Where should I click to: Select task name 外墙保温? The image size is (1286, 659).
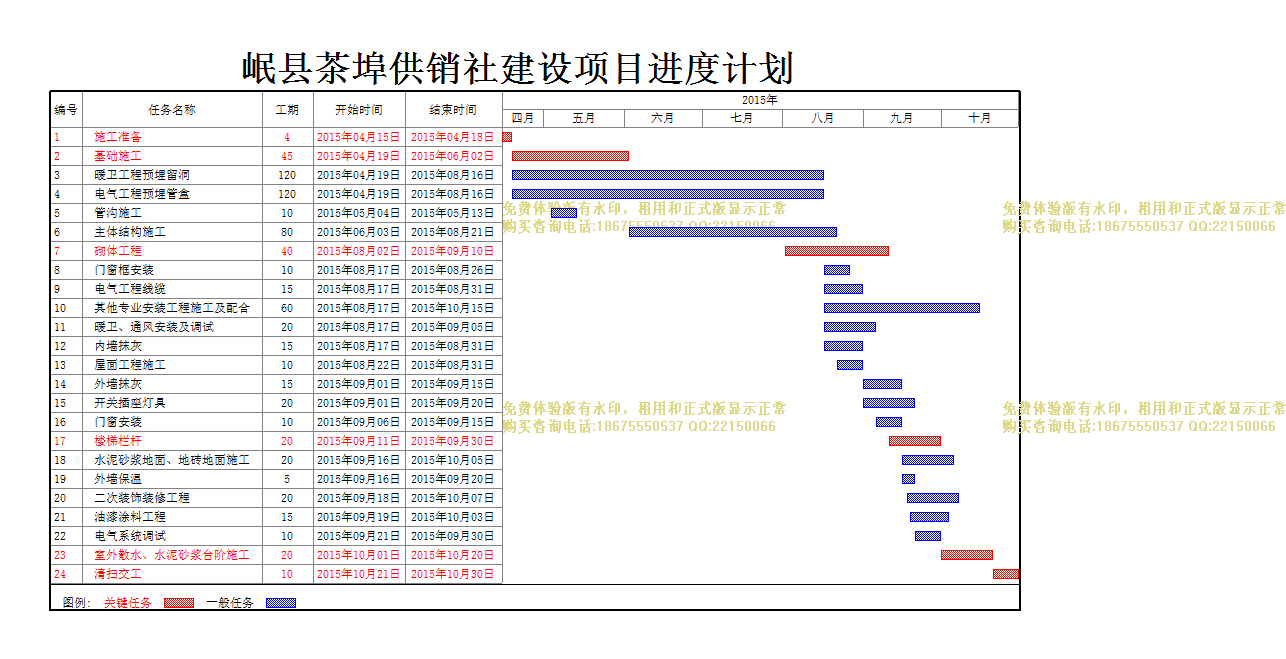pyautogui.click(x=118, y=479)
